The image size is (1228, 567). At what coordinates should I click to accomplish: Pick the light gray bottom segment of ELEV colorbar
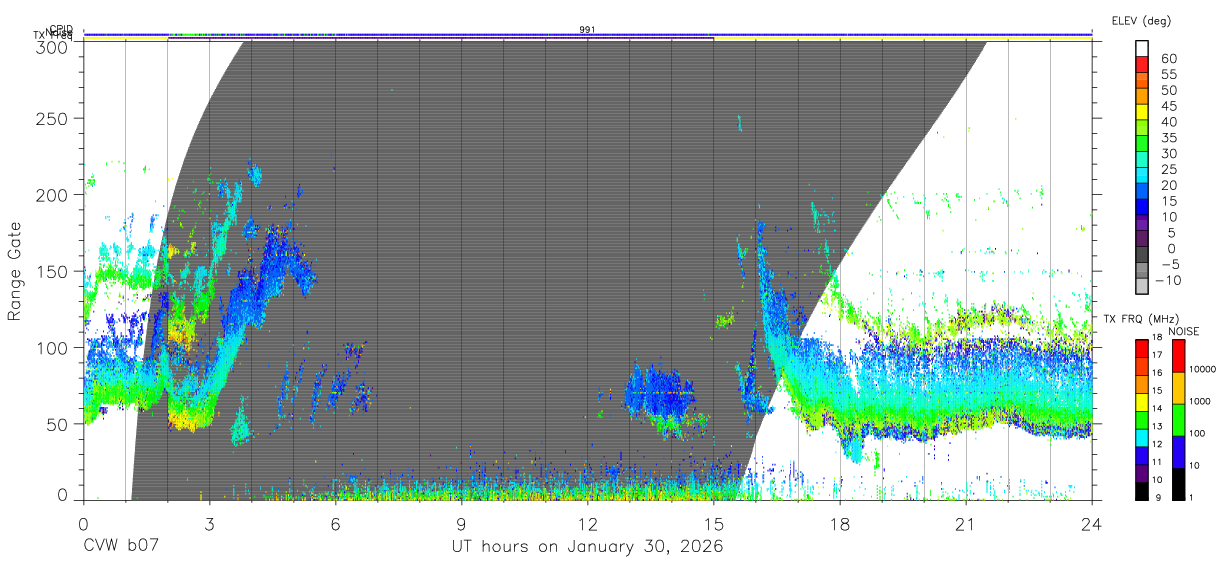1143,285
